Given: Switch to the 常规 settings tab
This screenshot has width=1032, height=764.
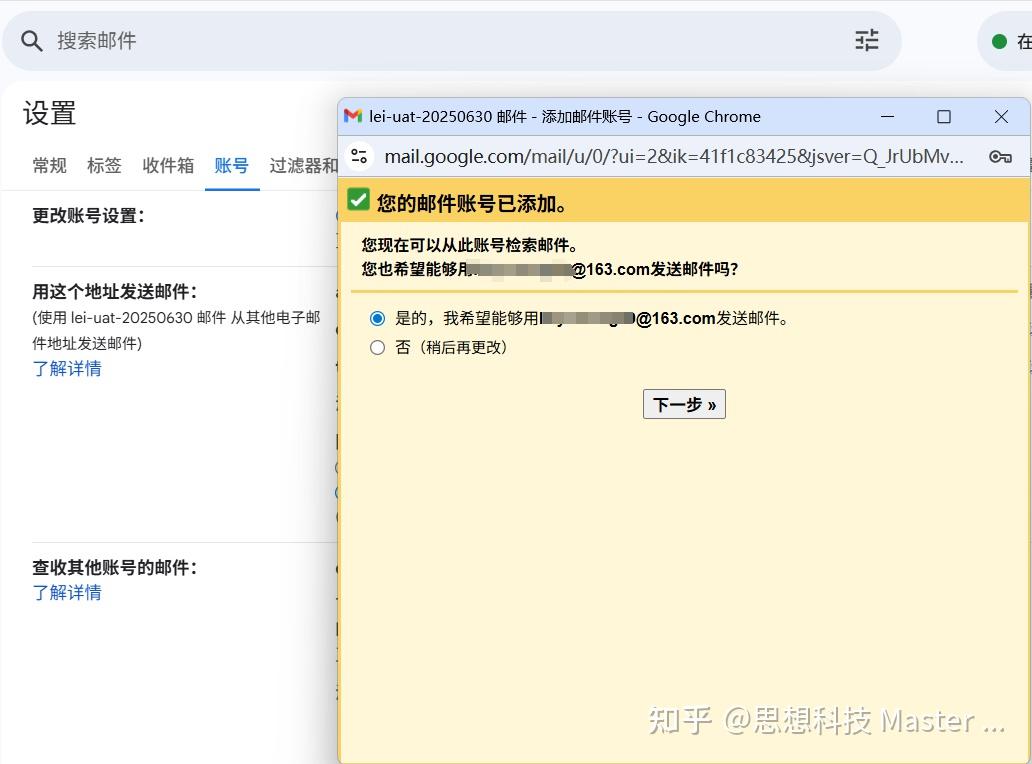Looking at the screenshot, I should click(49, 165).
